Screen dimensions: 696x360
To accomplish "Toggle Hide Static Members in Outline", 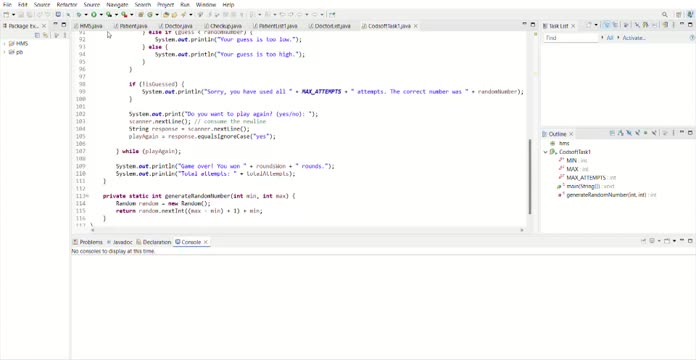I will click(637, 133).
